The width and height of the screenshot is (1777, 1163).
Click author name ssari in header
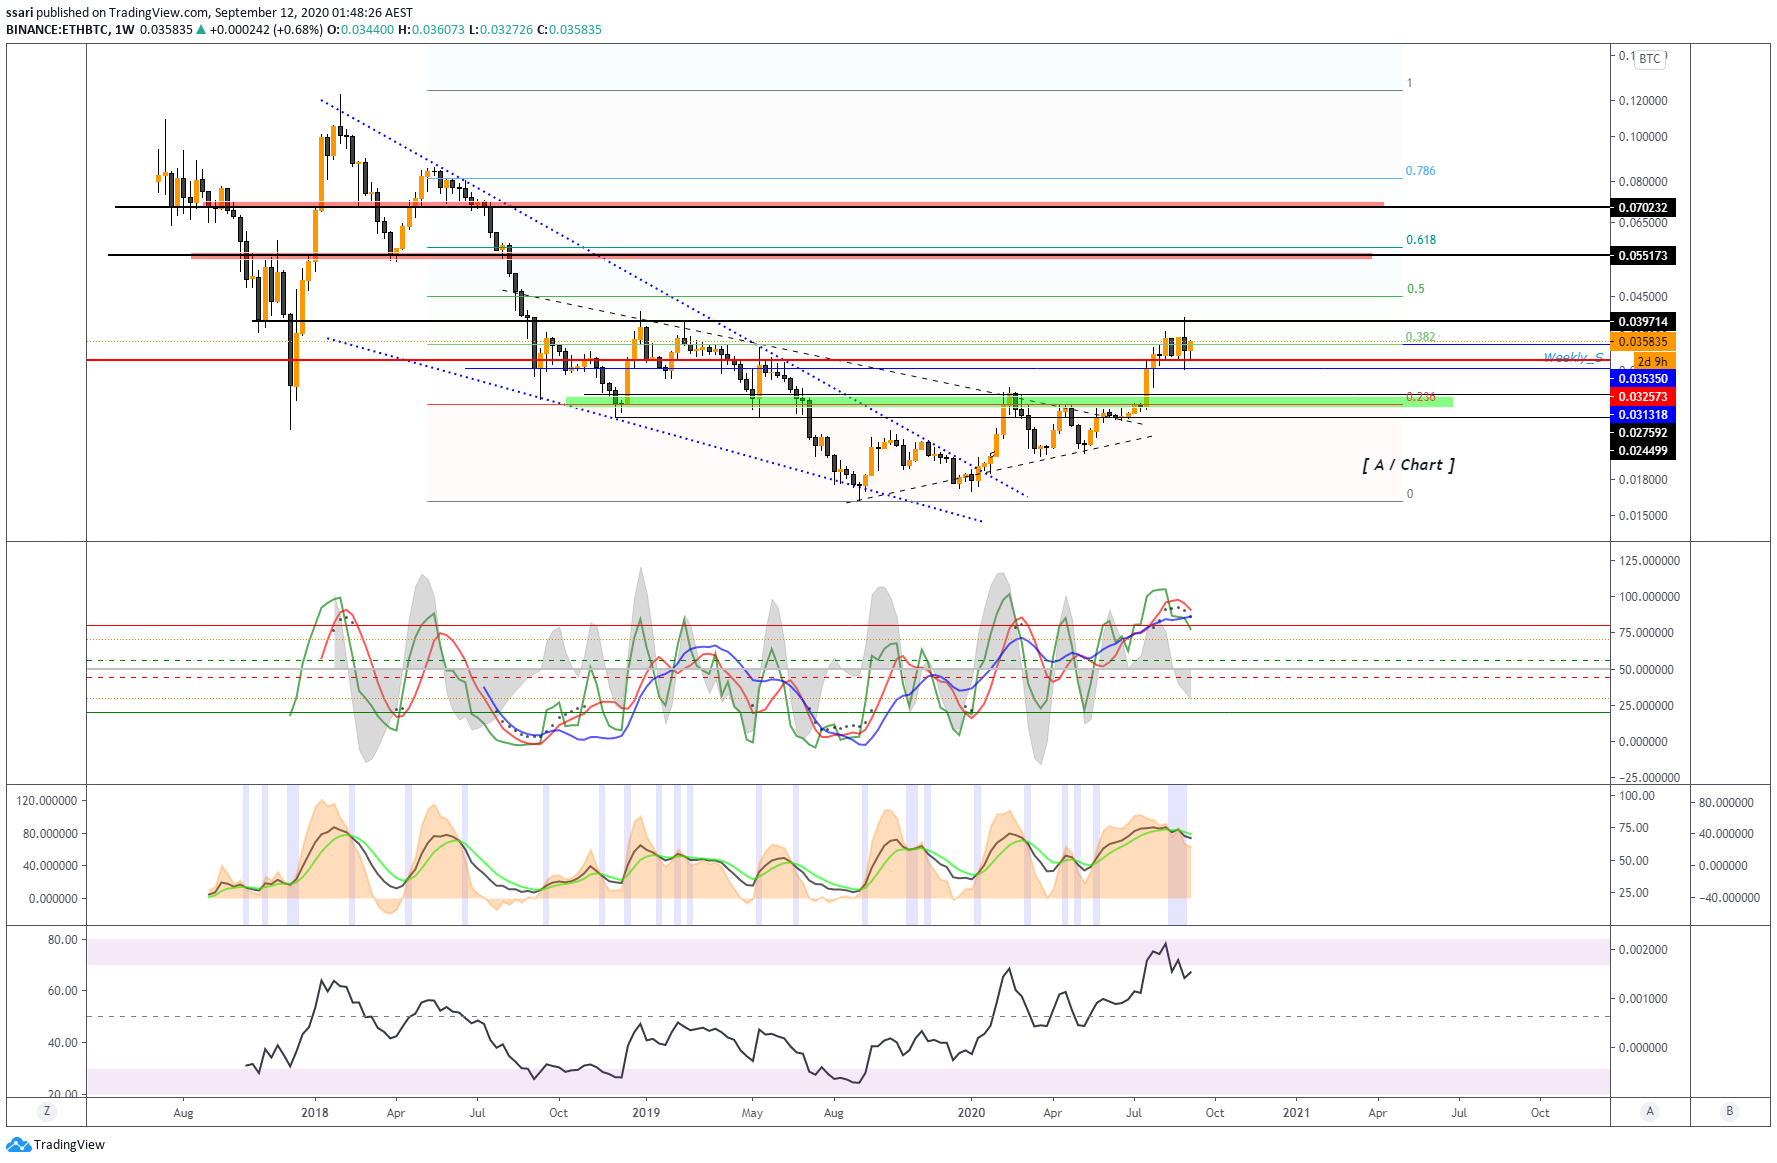(x=20, y=13)
